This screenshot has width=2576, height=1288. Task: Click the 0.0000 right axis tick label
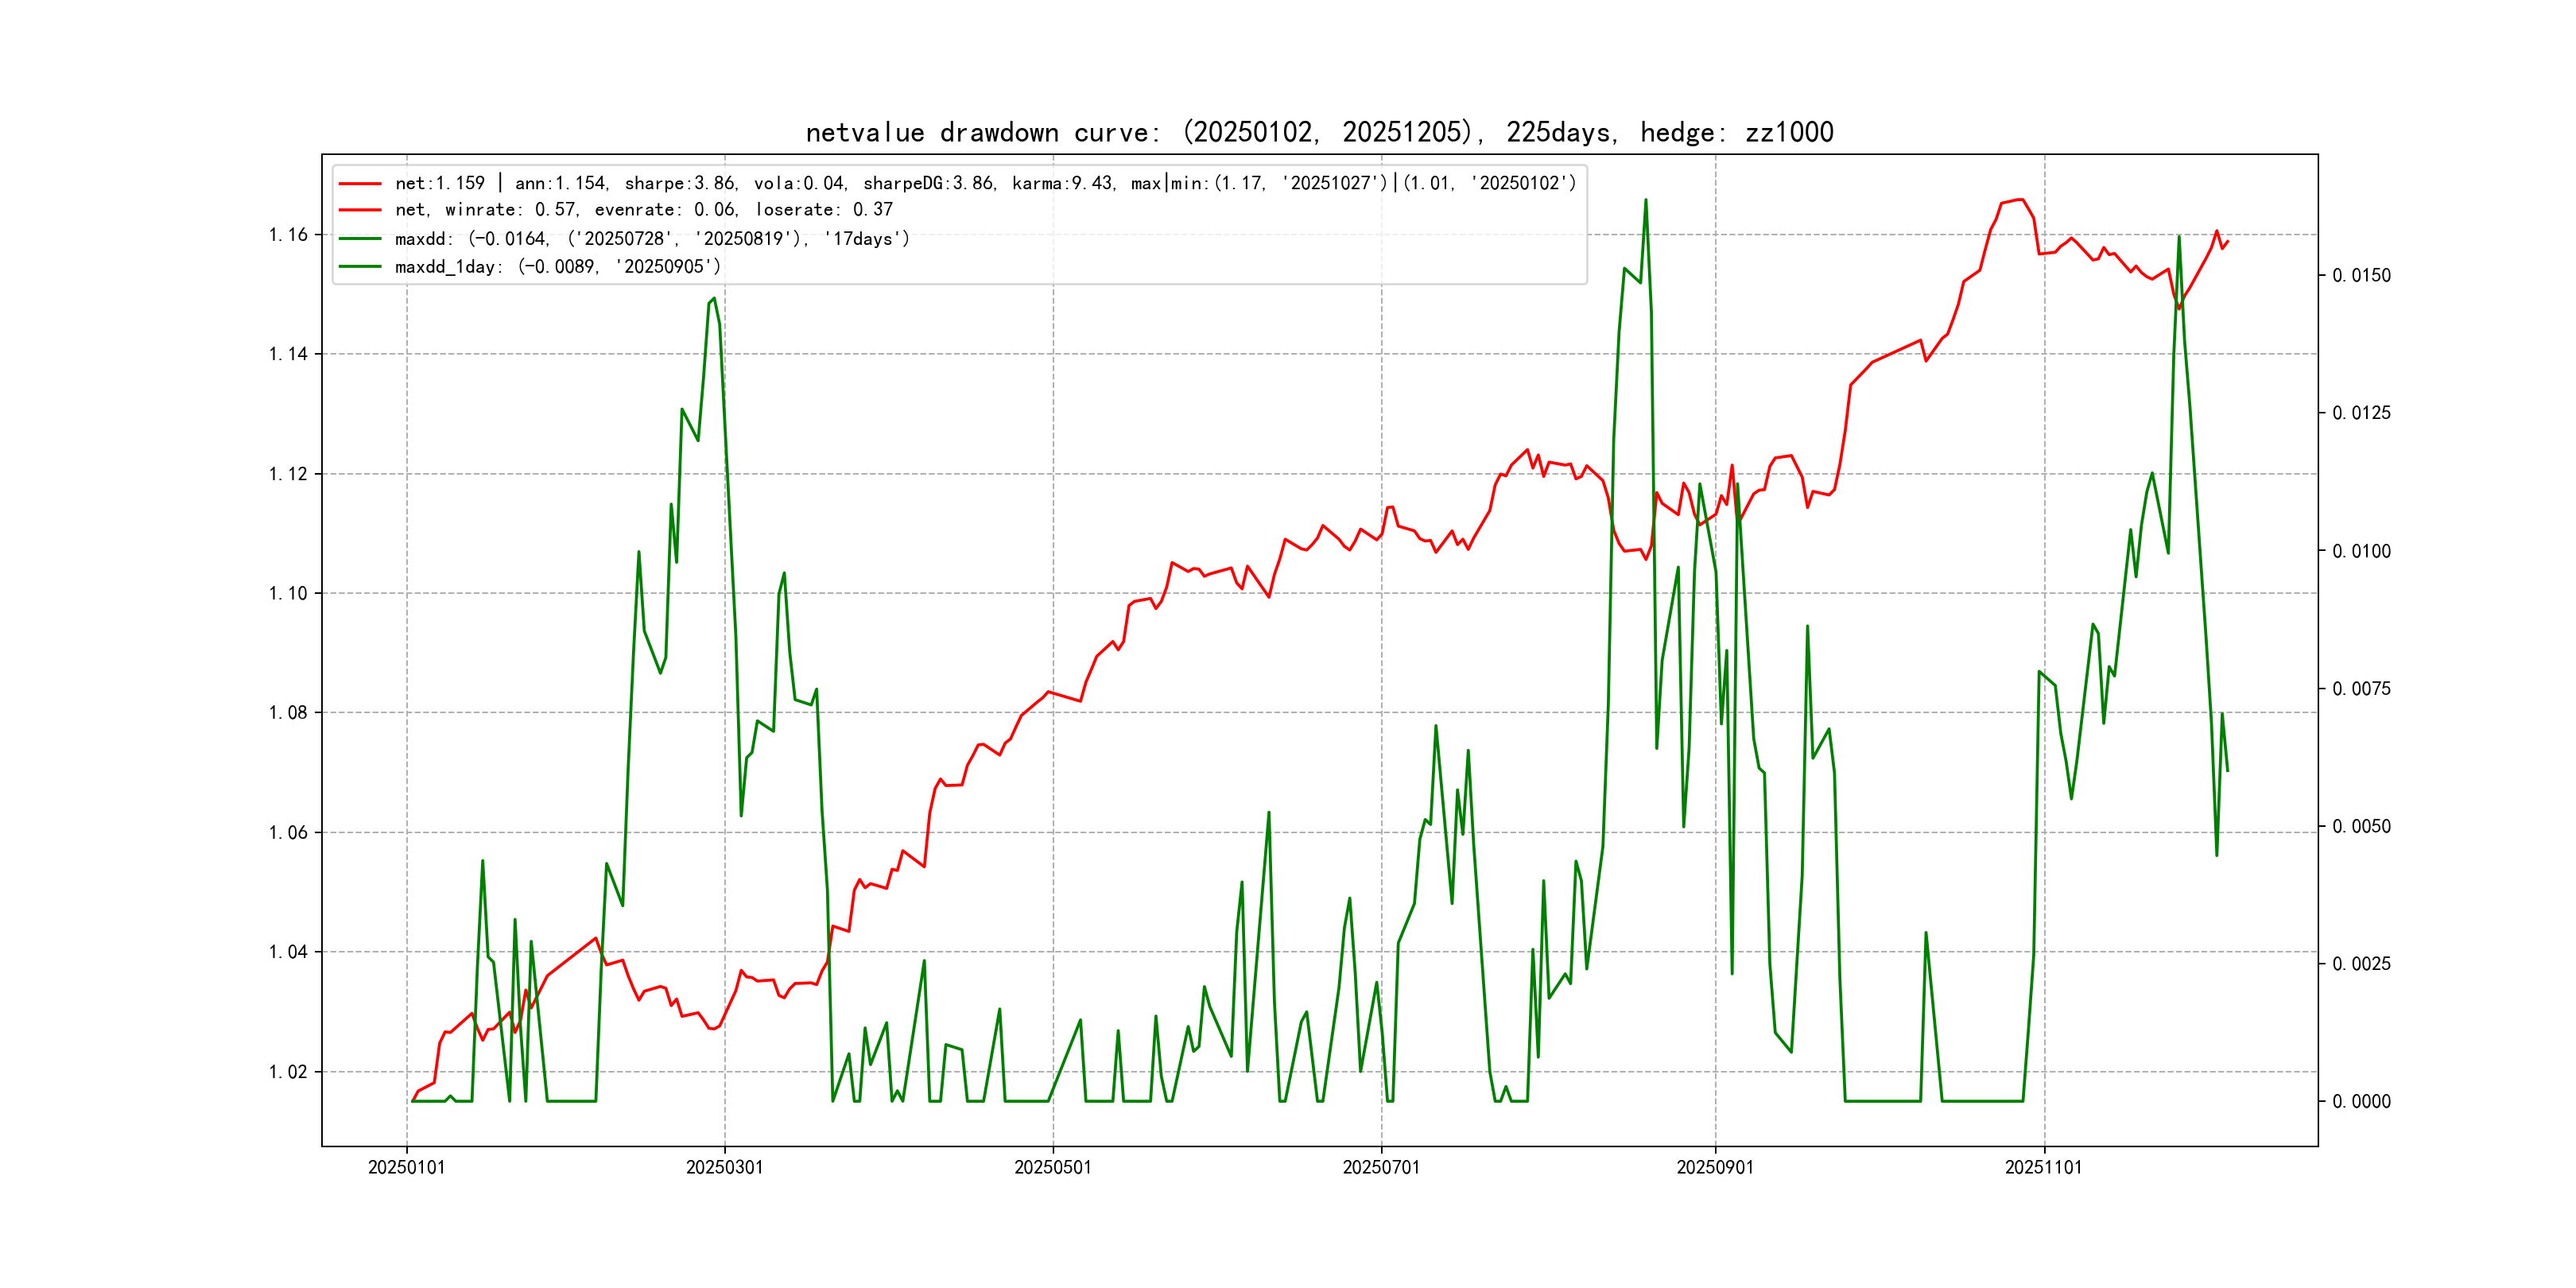pos(2361,1102)
